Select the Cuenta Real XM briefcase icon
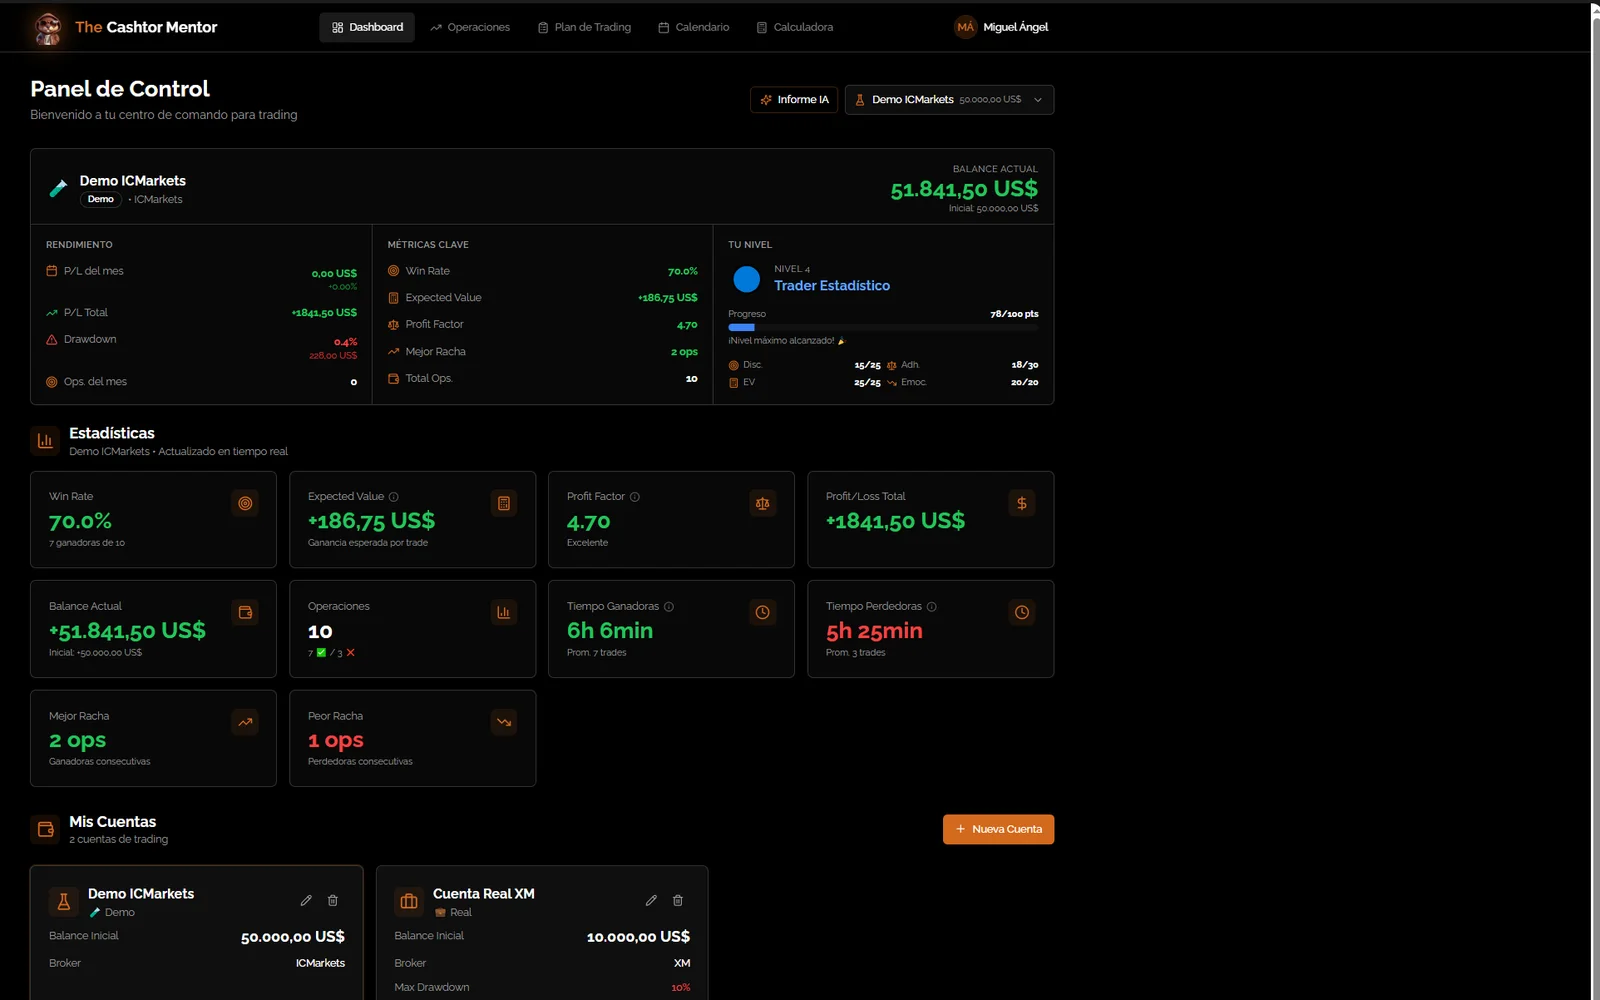1600x1000 pixels. point(409,901)
